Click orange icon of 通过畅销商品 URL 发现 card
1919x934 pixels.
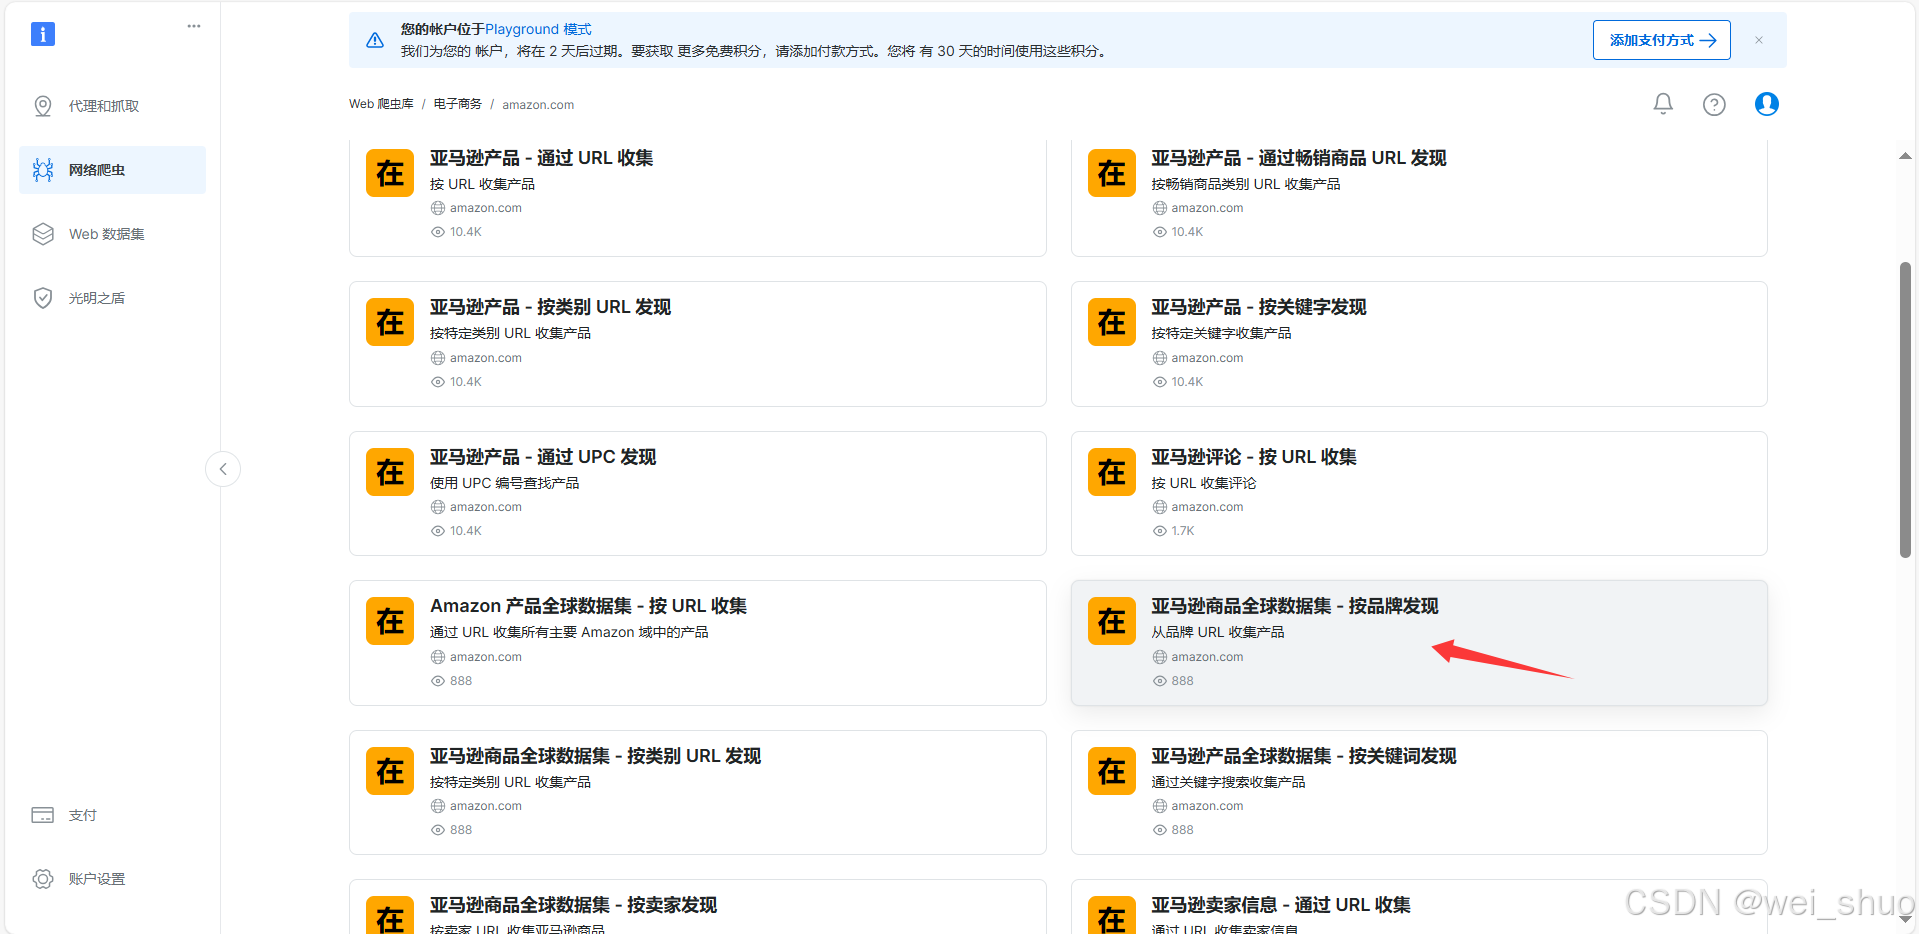click(x=1112, y=173)
